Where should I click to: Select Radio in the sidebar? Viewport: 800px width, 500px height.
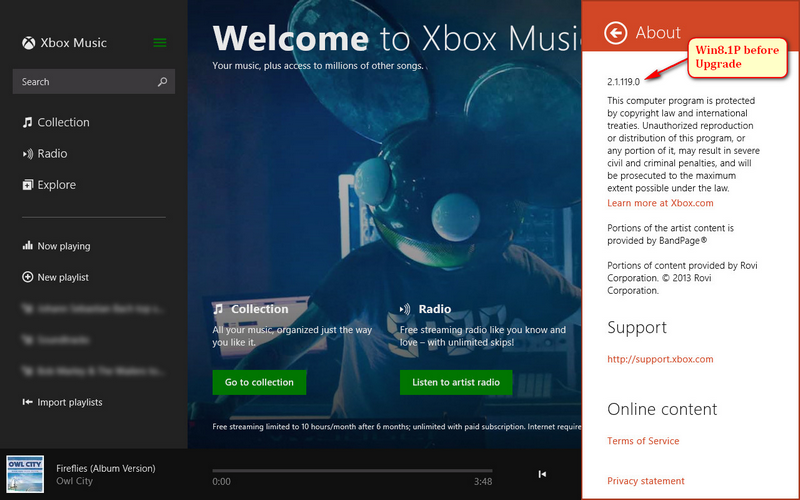point(52,154)
